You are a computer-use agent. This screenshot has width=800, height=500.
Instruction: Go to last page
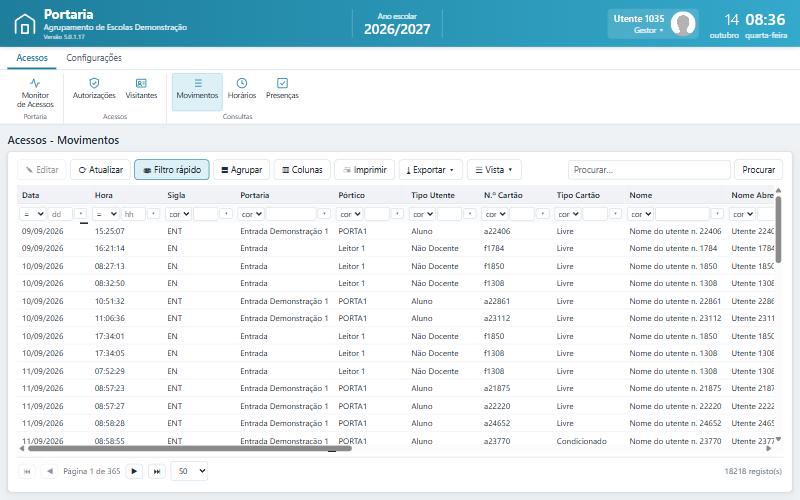(157, 471)
